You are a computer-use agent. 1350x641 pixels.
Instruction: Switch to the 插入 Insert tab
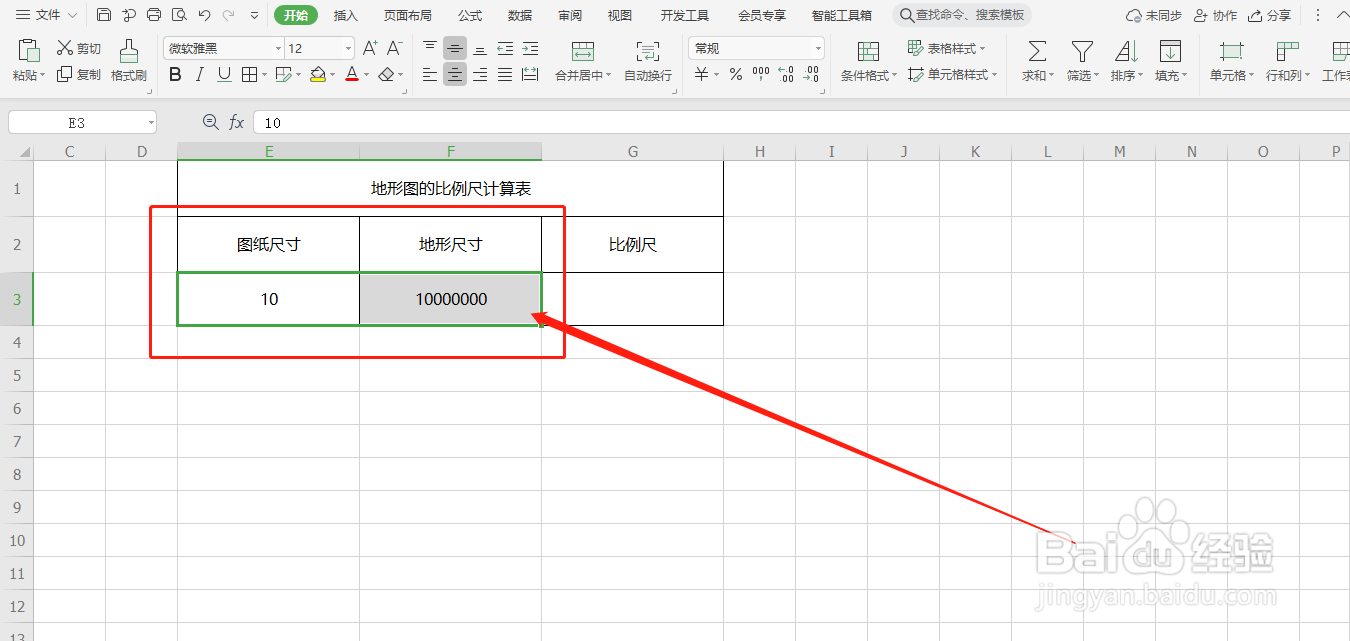346,15
